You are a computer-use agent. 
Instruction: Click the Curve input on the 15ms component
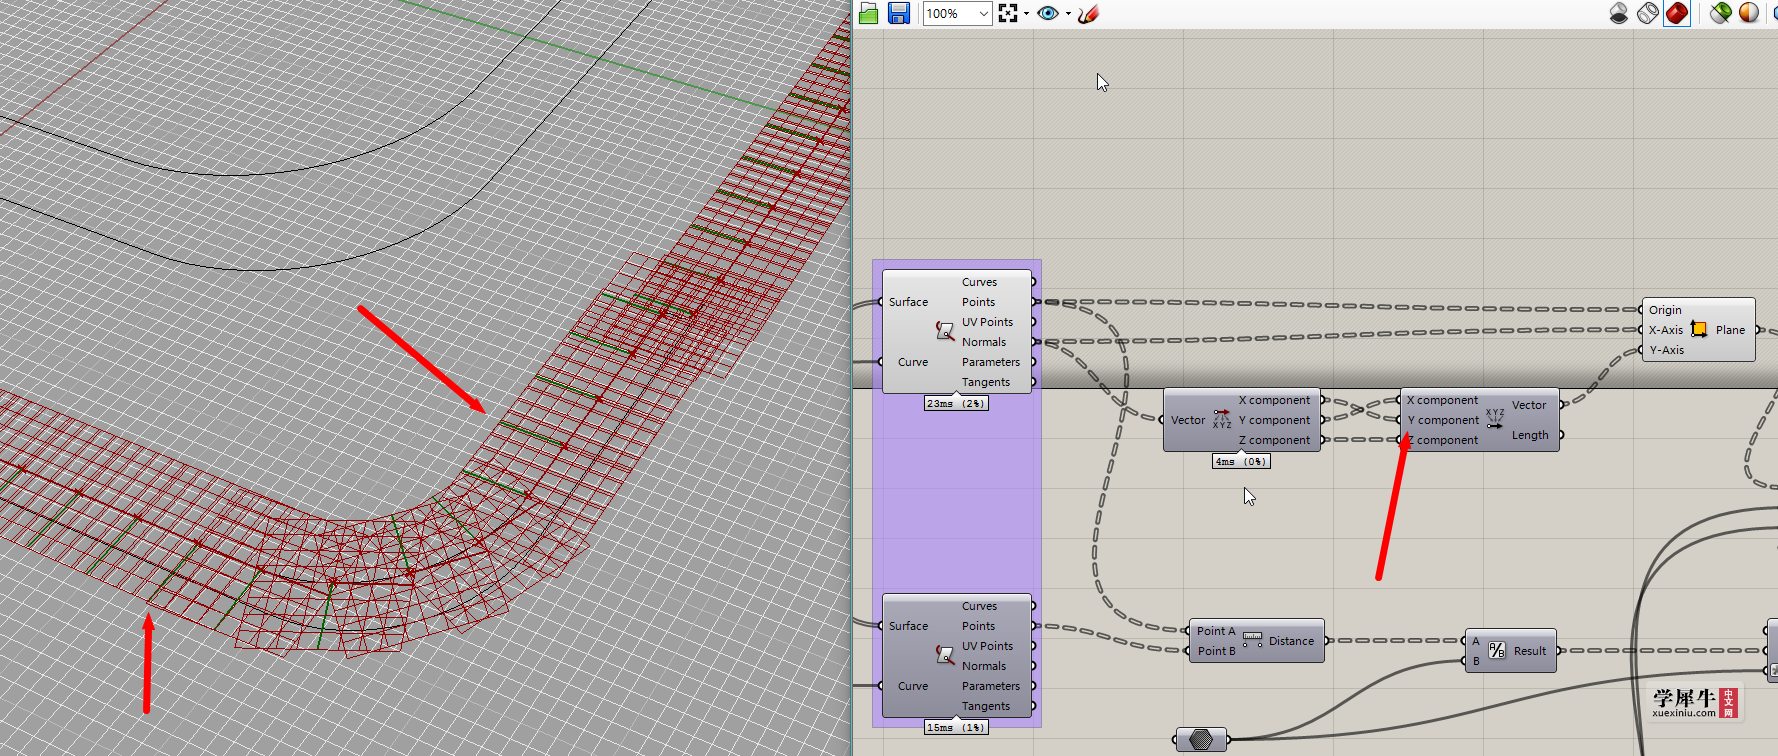(912, 686)
